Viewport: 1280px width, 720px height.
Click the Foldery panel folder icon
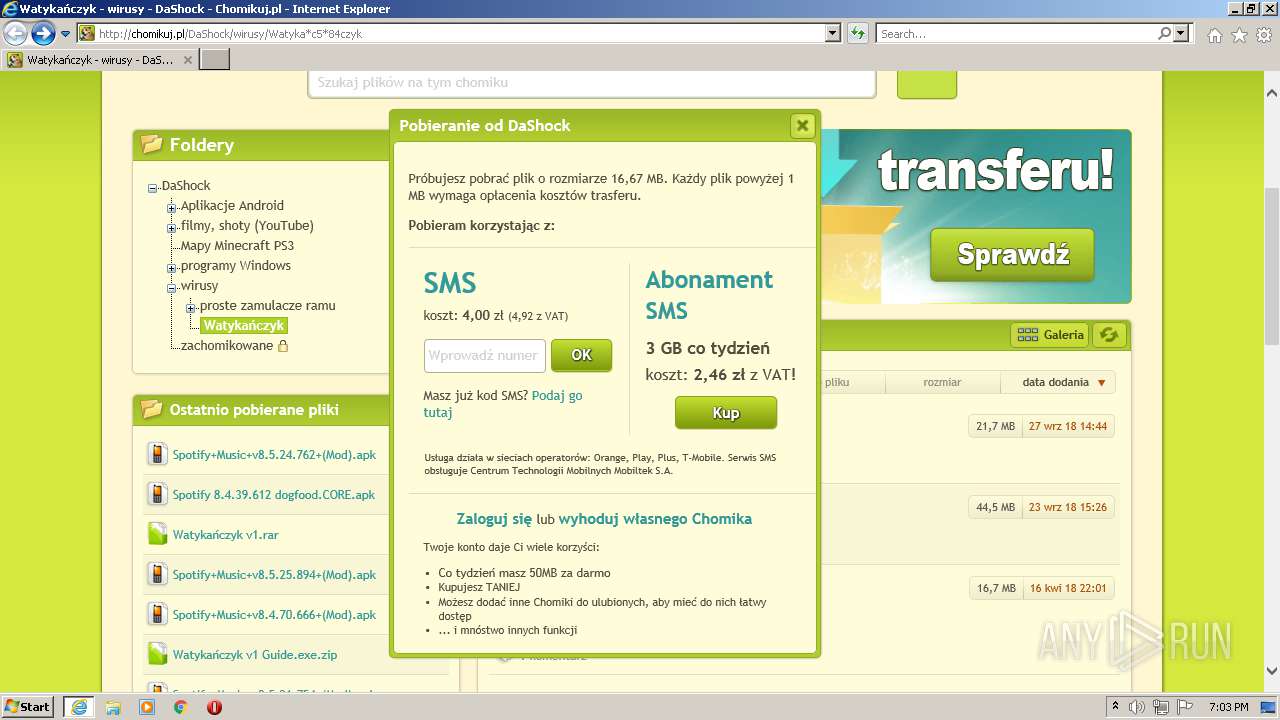click(152, 144)
